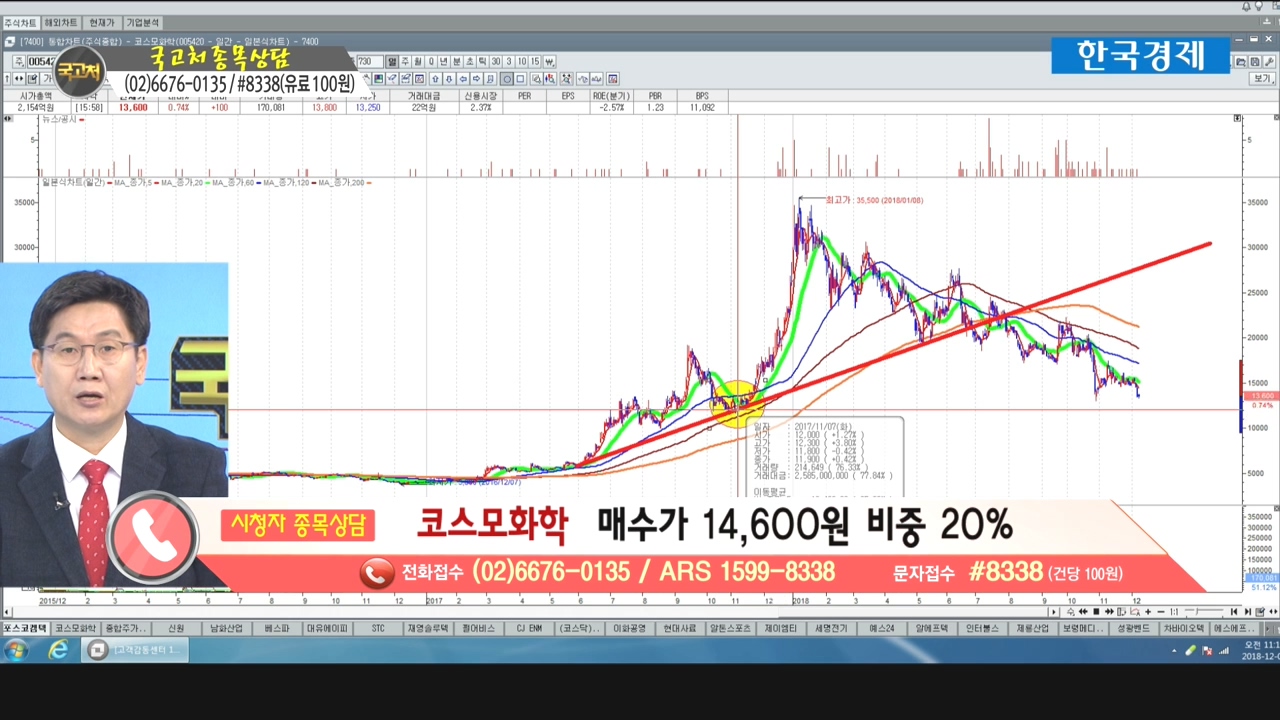Click the right arrow icon in chart toolbar

point(476,79)
